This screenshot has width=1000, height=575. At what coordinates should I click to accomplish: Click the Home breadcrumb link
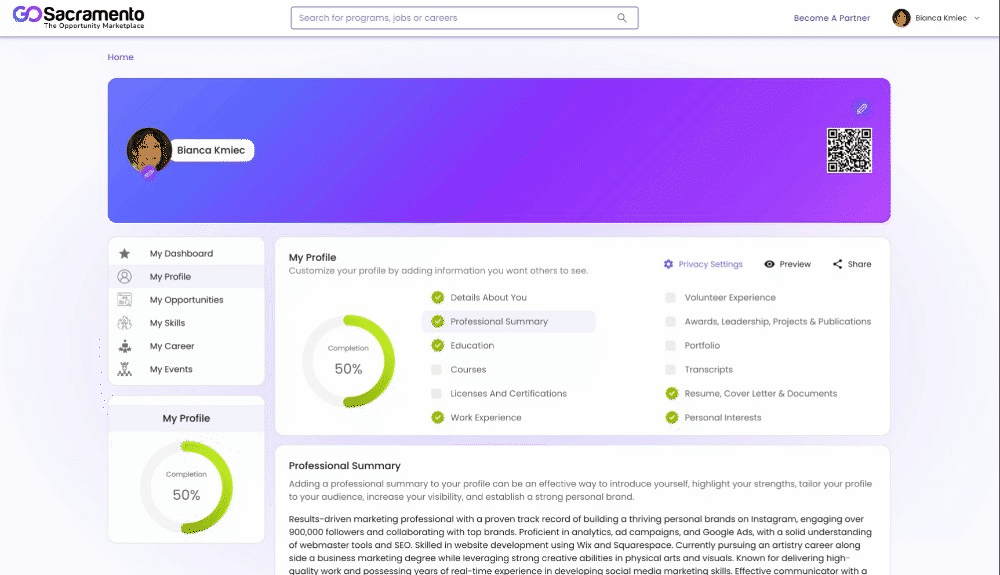click(x=121, y=57)
